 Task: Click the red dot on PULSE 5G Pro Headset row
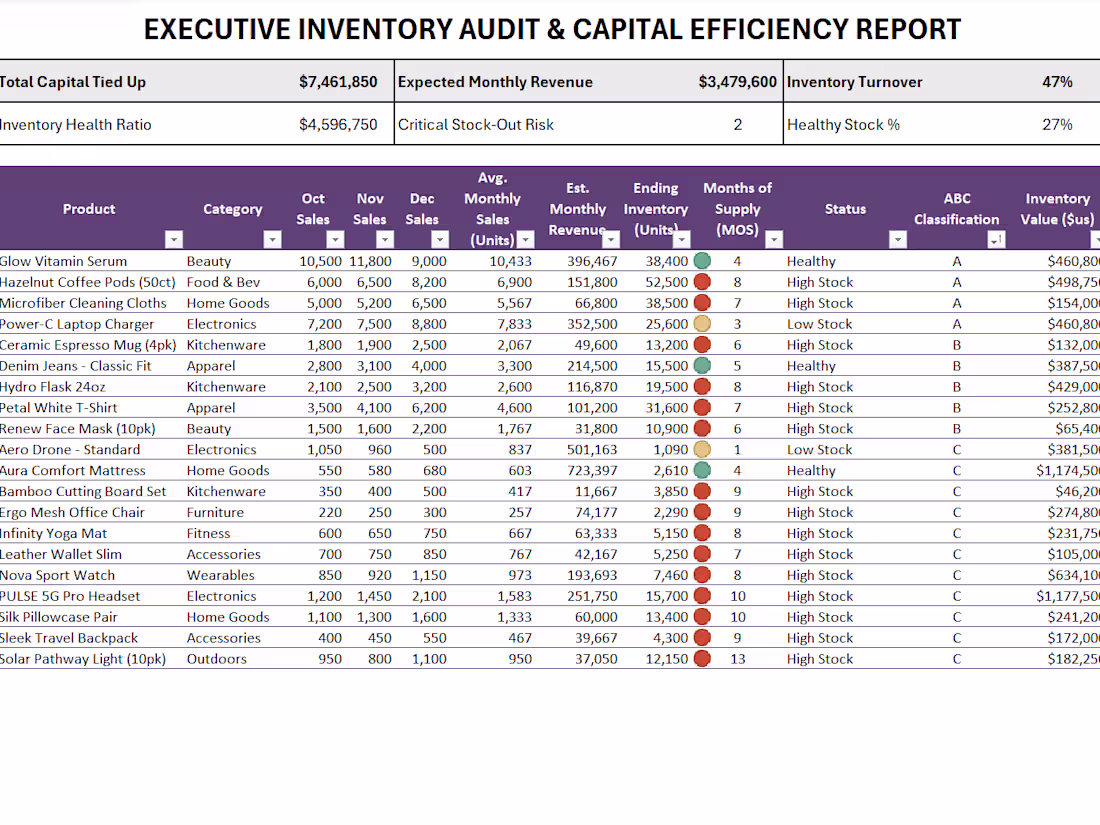702,596
